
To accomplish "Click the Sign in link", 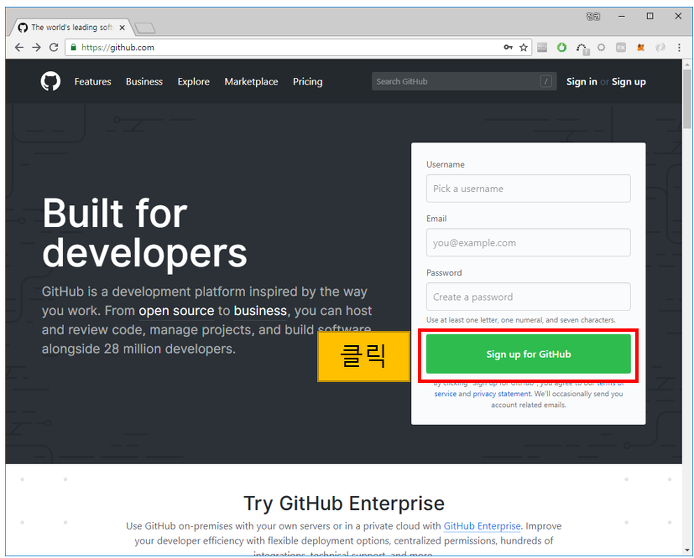I will tap(582, 81).
